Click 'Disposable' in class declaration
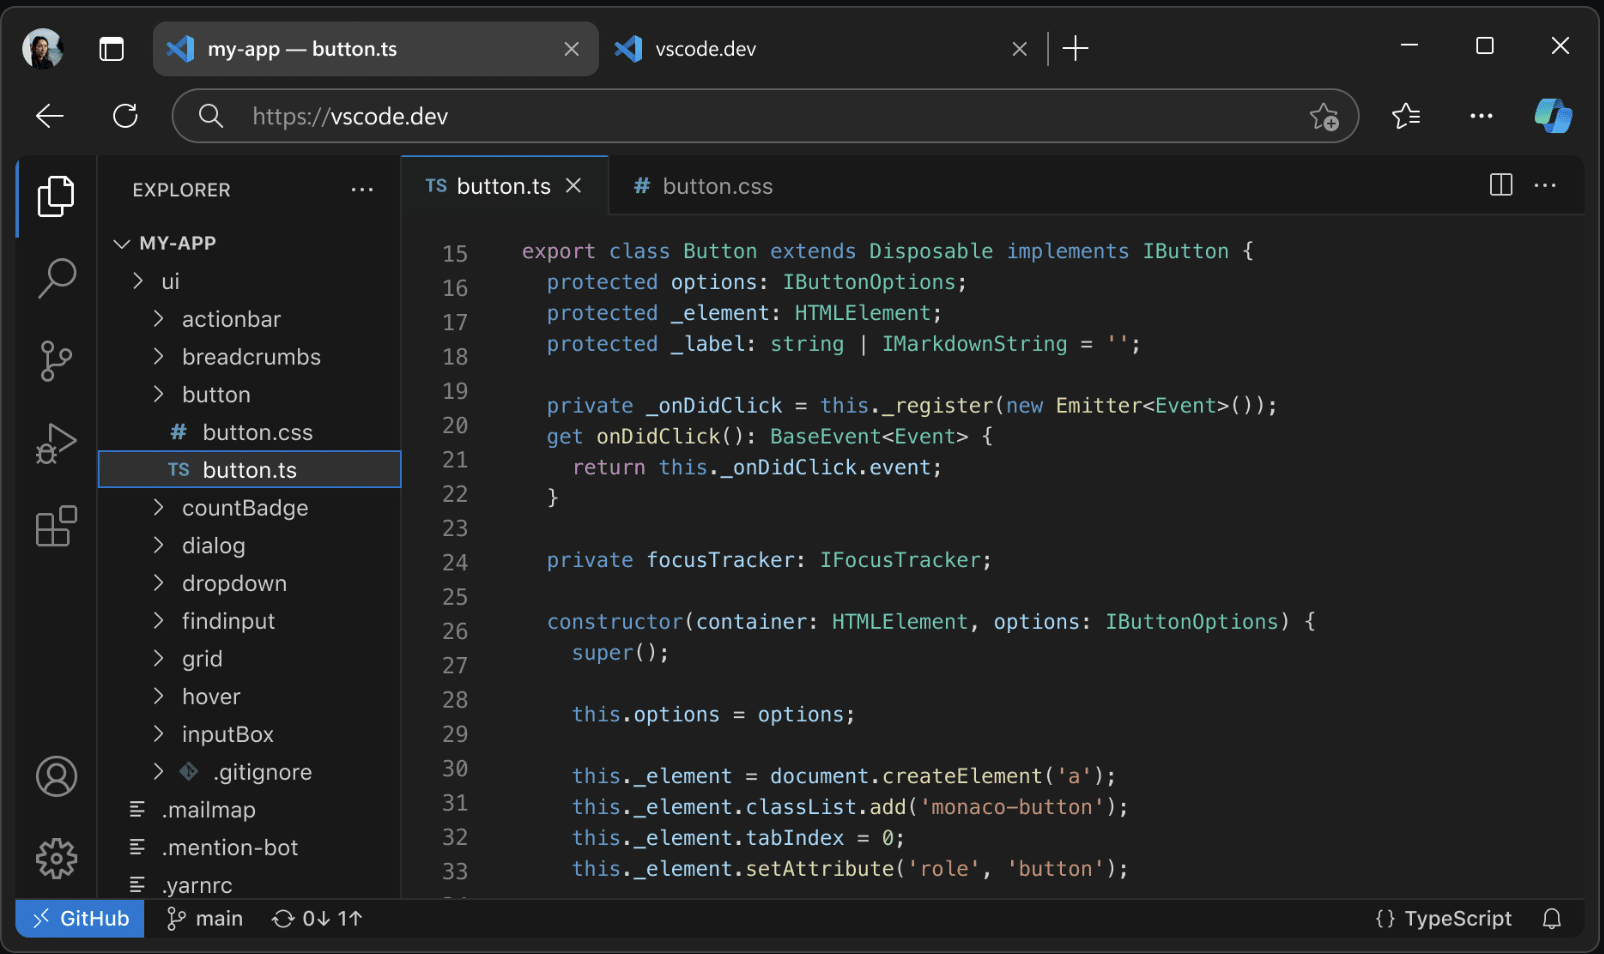Viewport: 1604px width, 954px height. click(931, 251)
